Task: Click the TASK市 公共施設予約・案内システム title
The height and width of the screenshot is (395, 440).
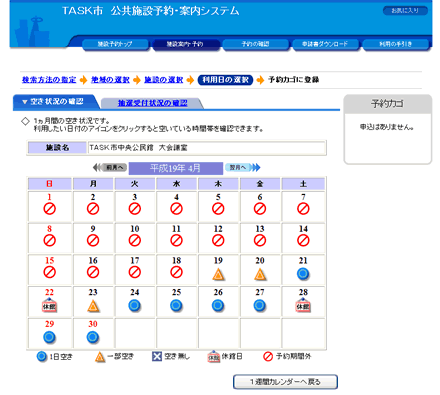Action: click(151, 11)
